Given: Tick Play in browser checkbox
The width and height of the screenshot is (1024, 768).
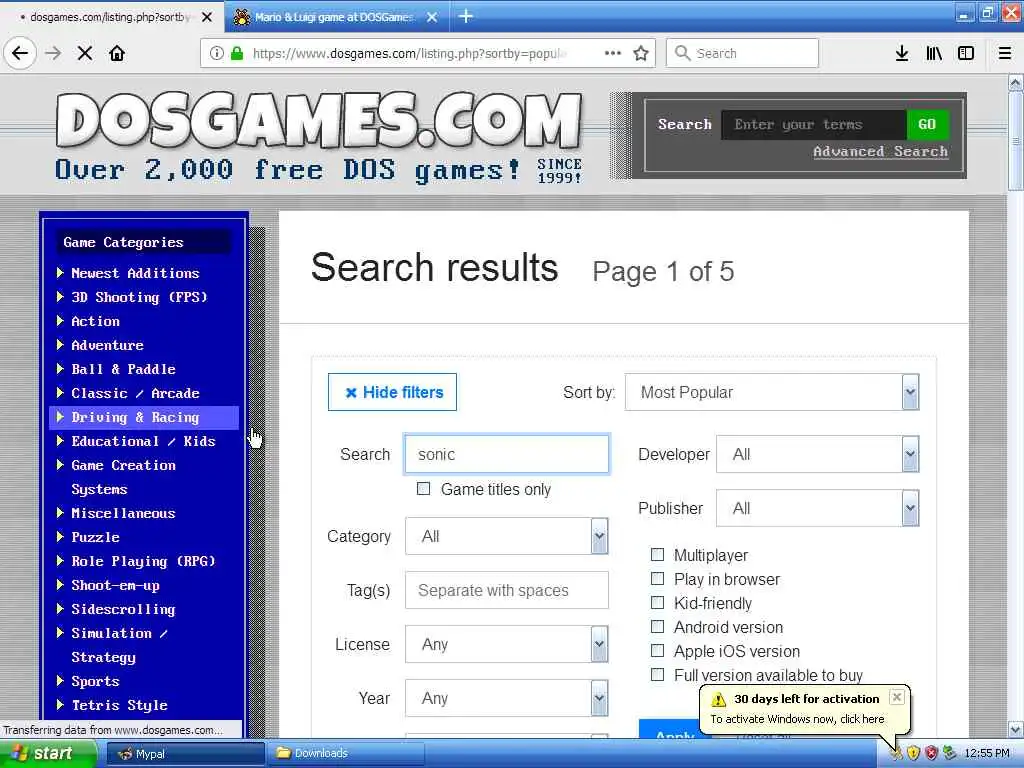Looking at the screenshot, I should (658, 579).
